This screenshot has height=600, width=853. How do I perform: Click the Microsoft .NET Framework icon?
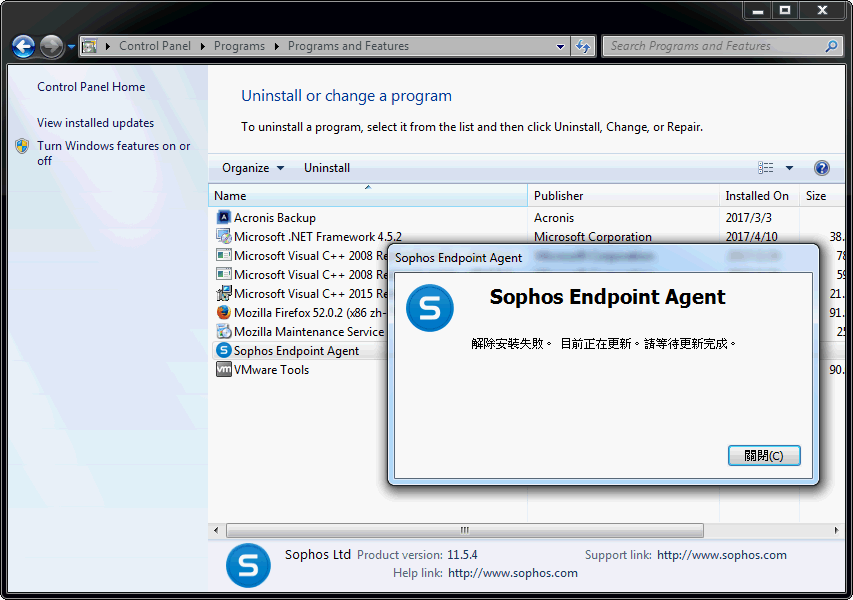point(224,237)
